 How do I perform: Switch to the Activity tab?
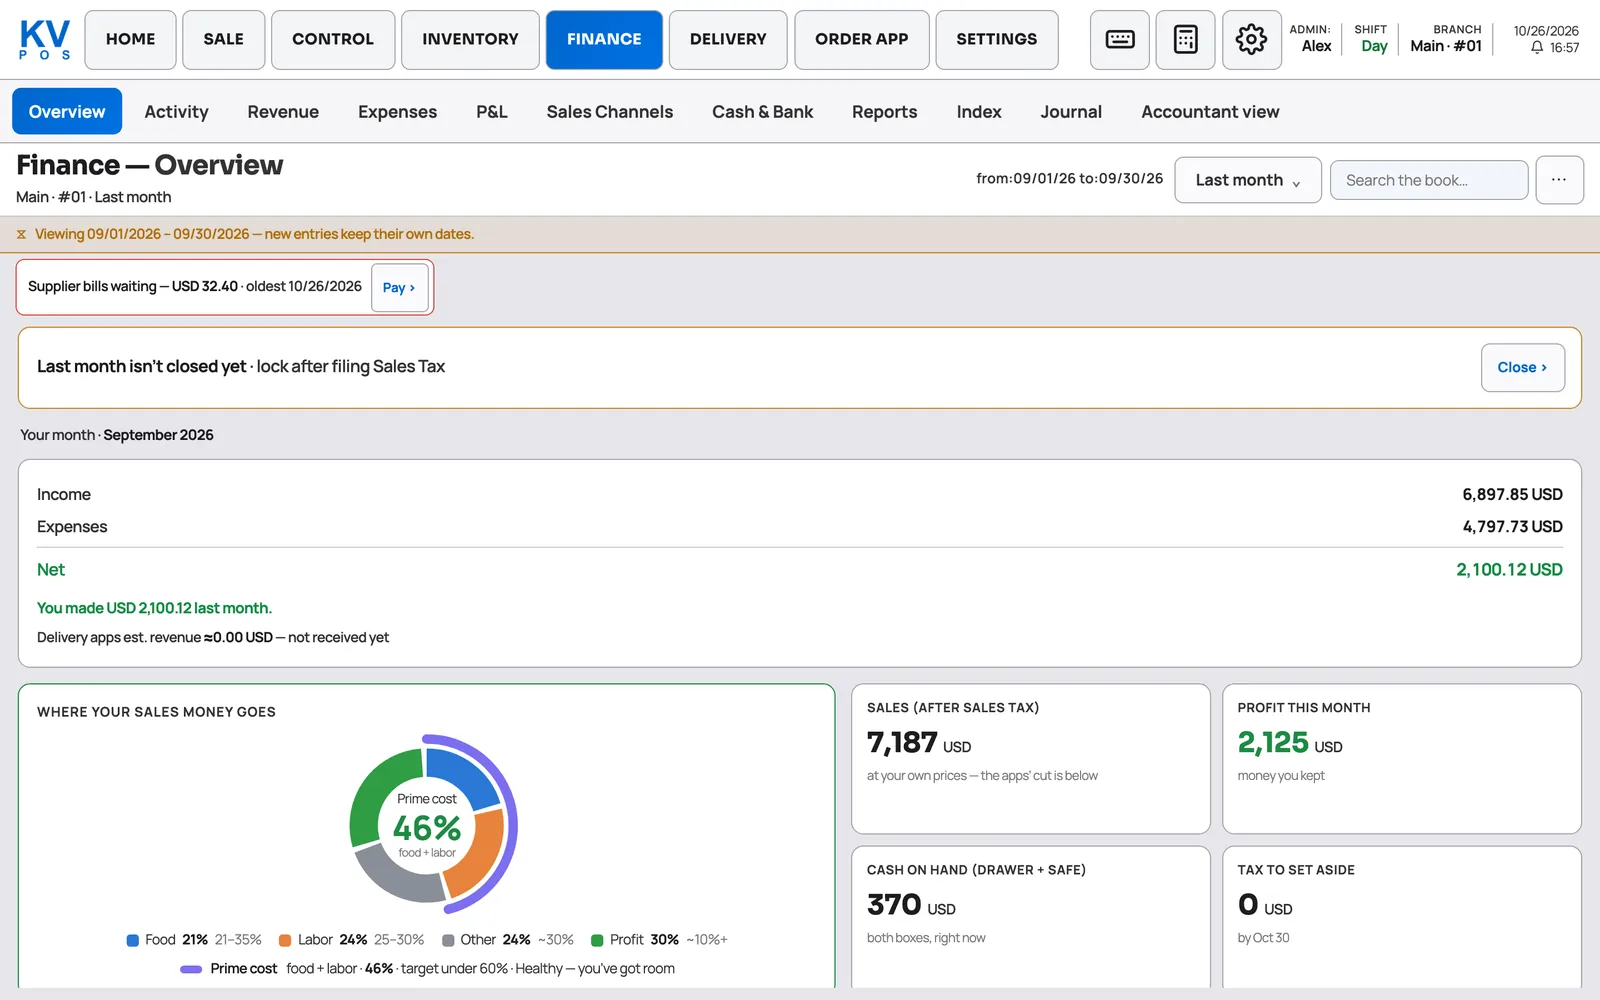tap(176, 111)
